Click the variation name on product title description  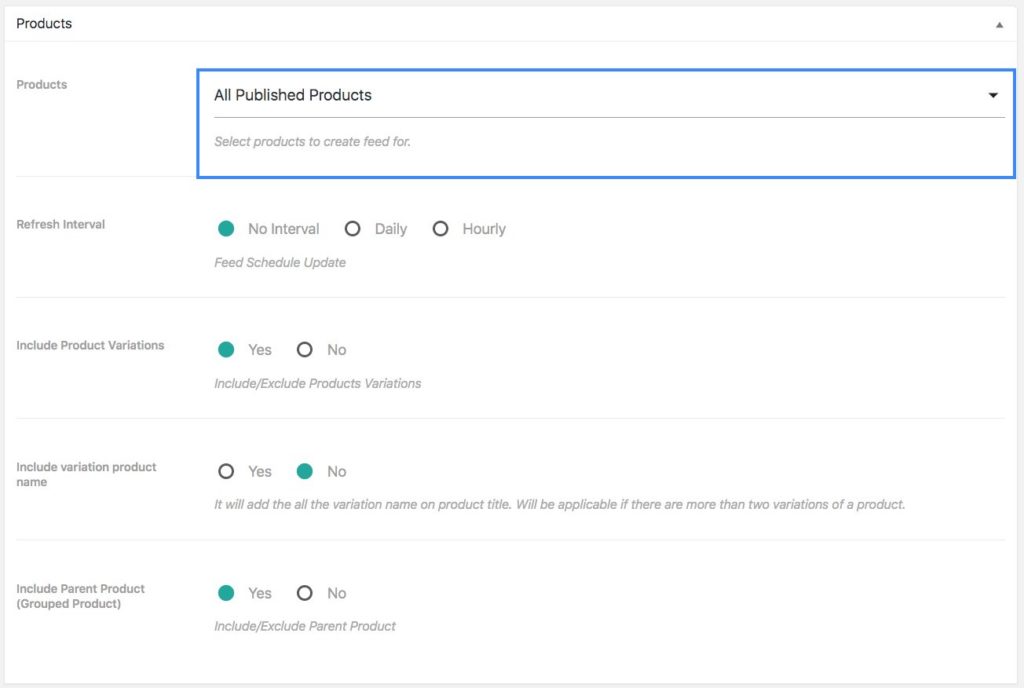point(559,505)
